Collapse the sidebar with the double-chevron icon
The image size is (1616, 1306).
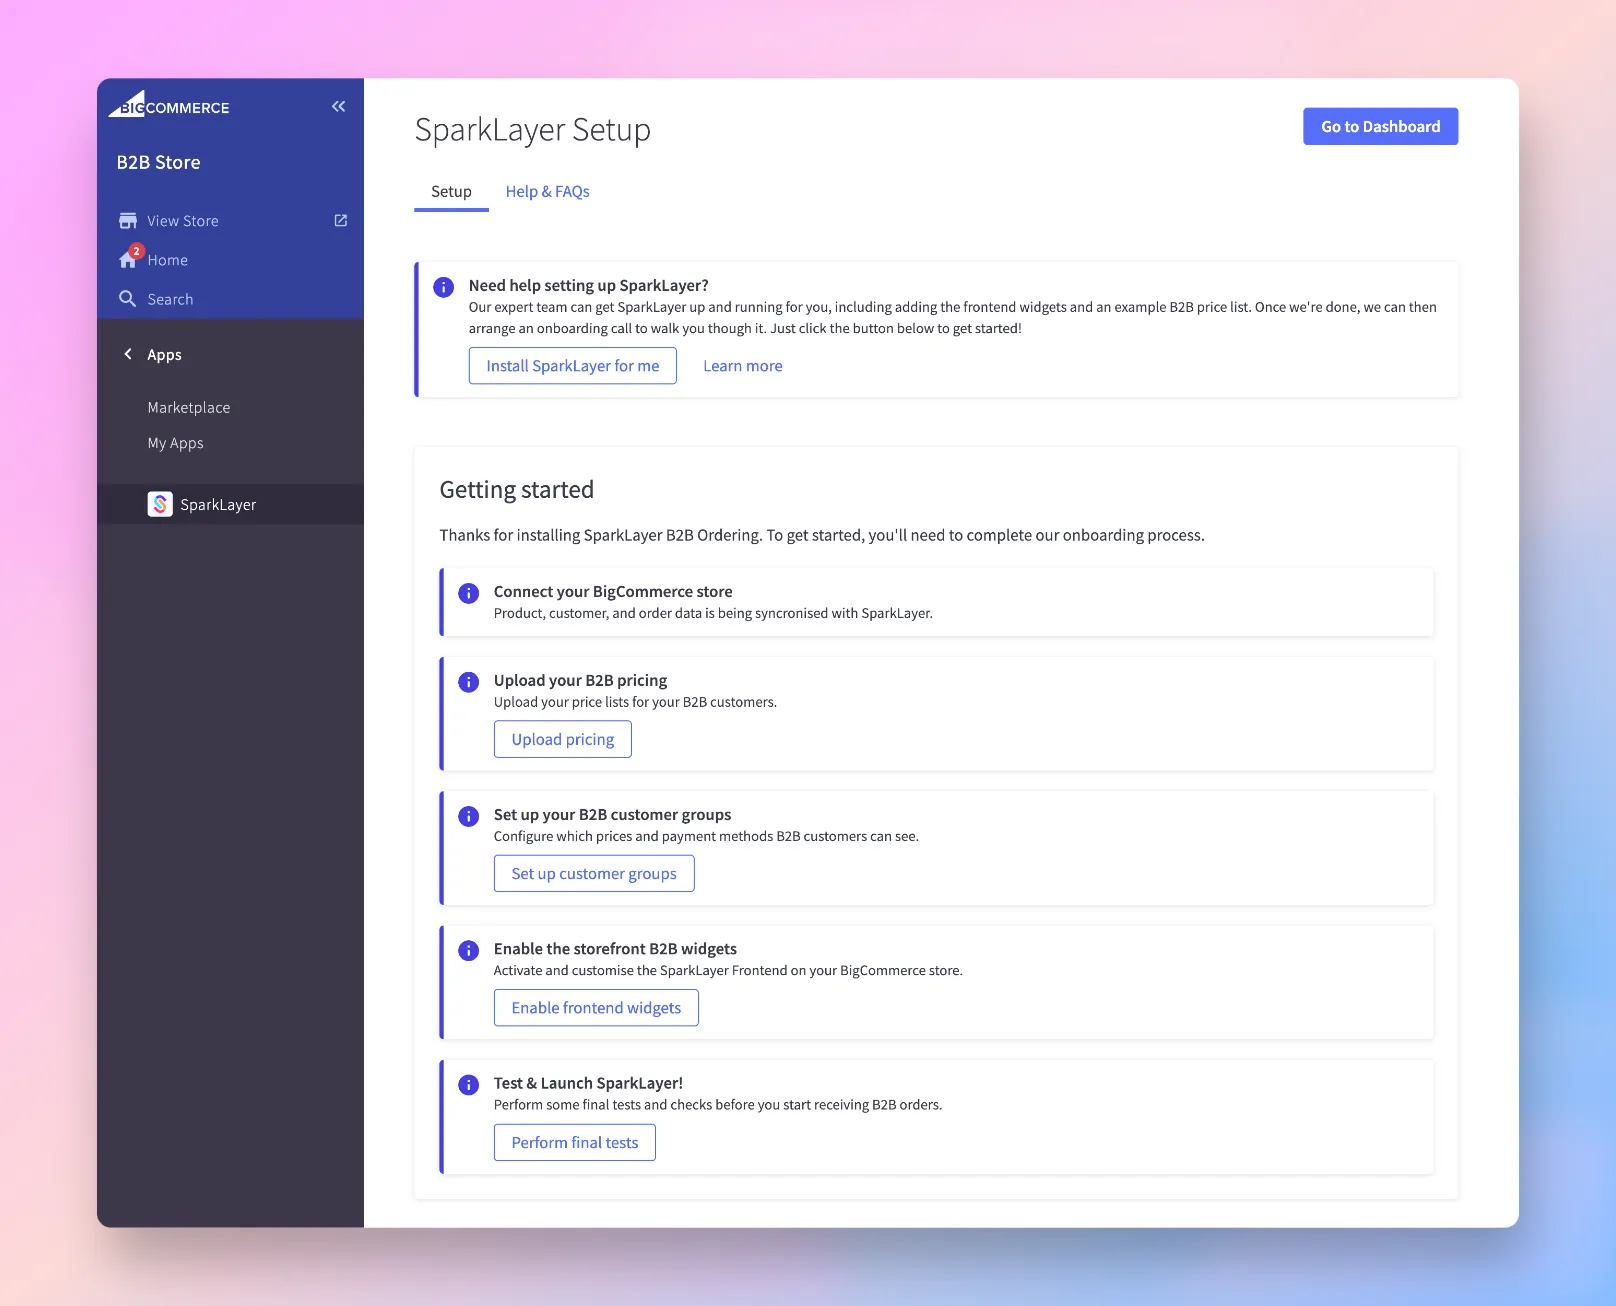tap(339, 106)
